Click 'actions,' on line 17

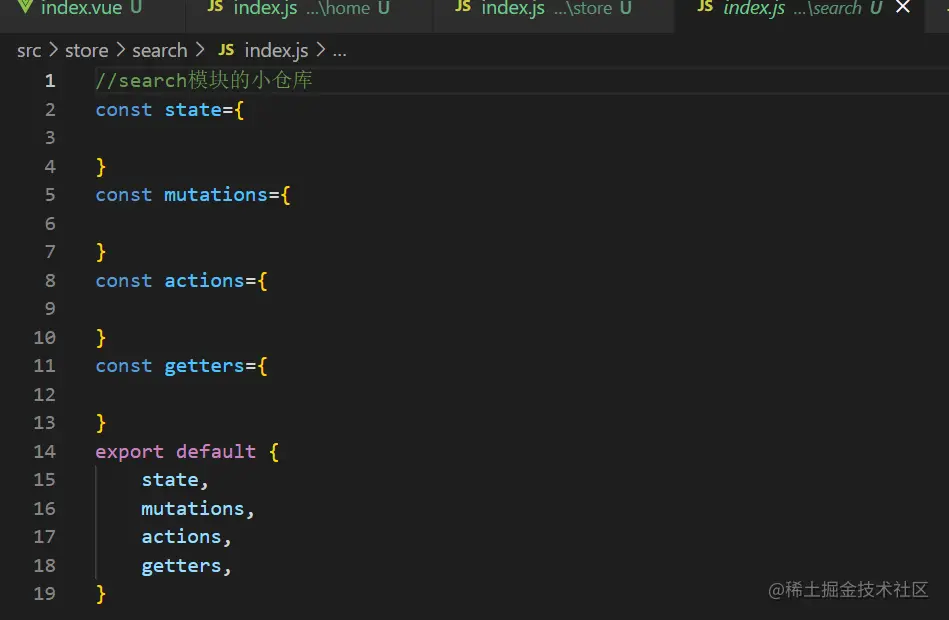tap(186, 537)
